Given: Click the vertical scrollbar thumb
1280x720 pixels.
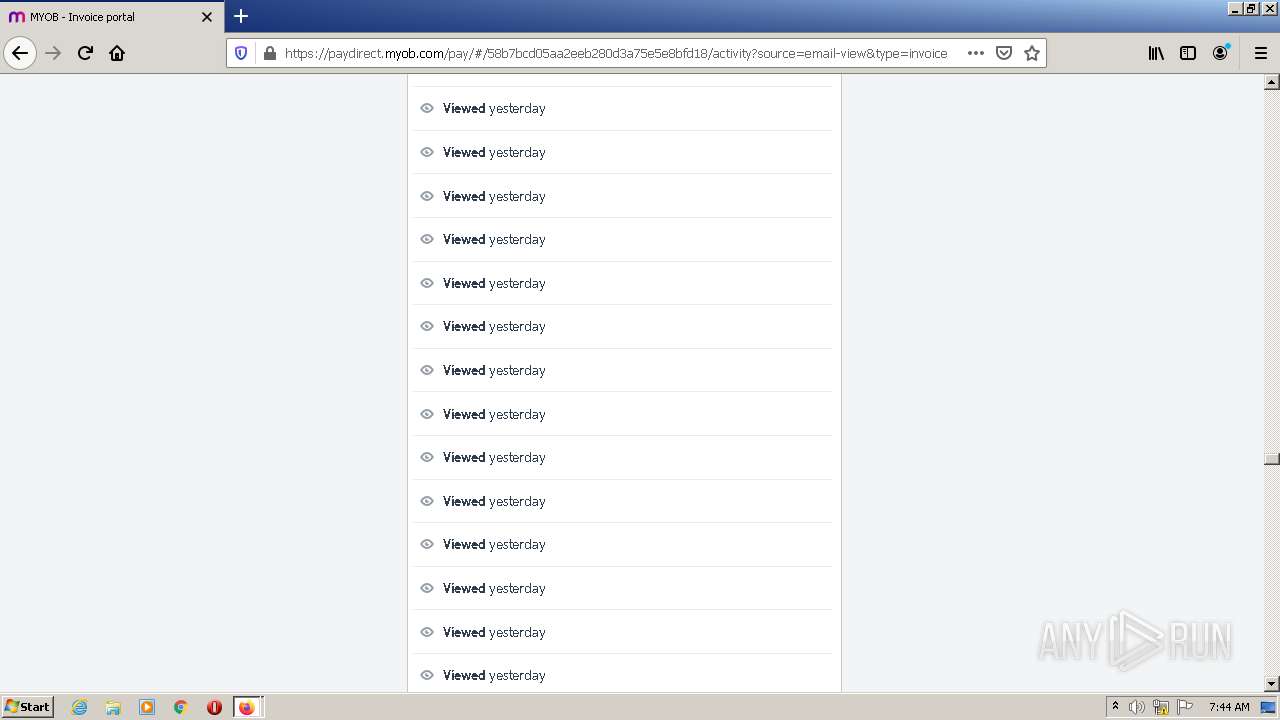Looking at the screenshot, I should click(1272, 459).
